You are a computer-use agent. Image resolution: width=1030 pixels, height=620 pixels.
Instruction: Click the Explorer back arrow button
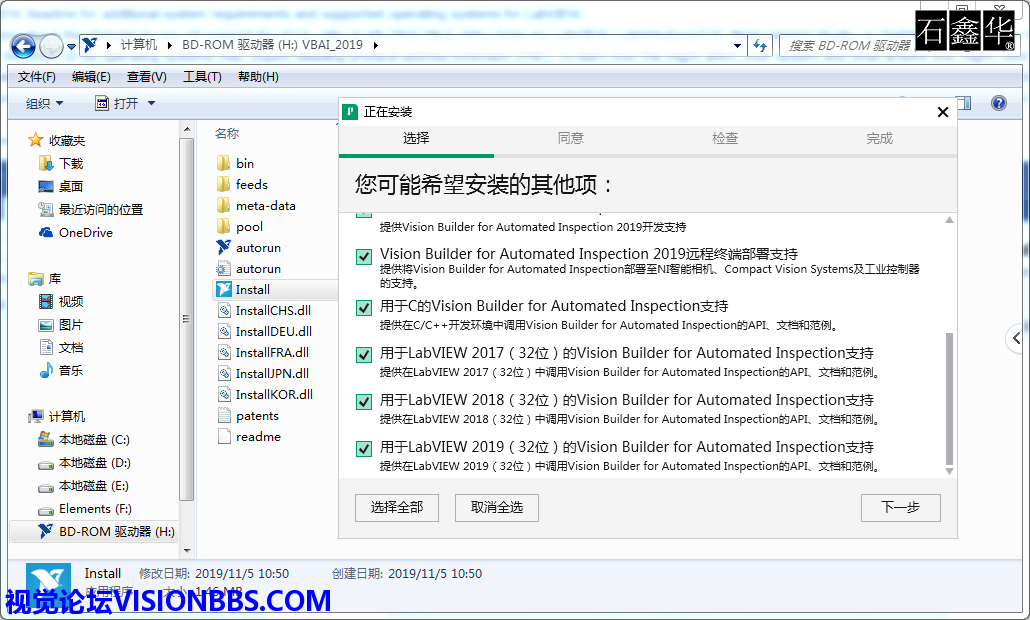[24, 46]
